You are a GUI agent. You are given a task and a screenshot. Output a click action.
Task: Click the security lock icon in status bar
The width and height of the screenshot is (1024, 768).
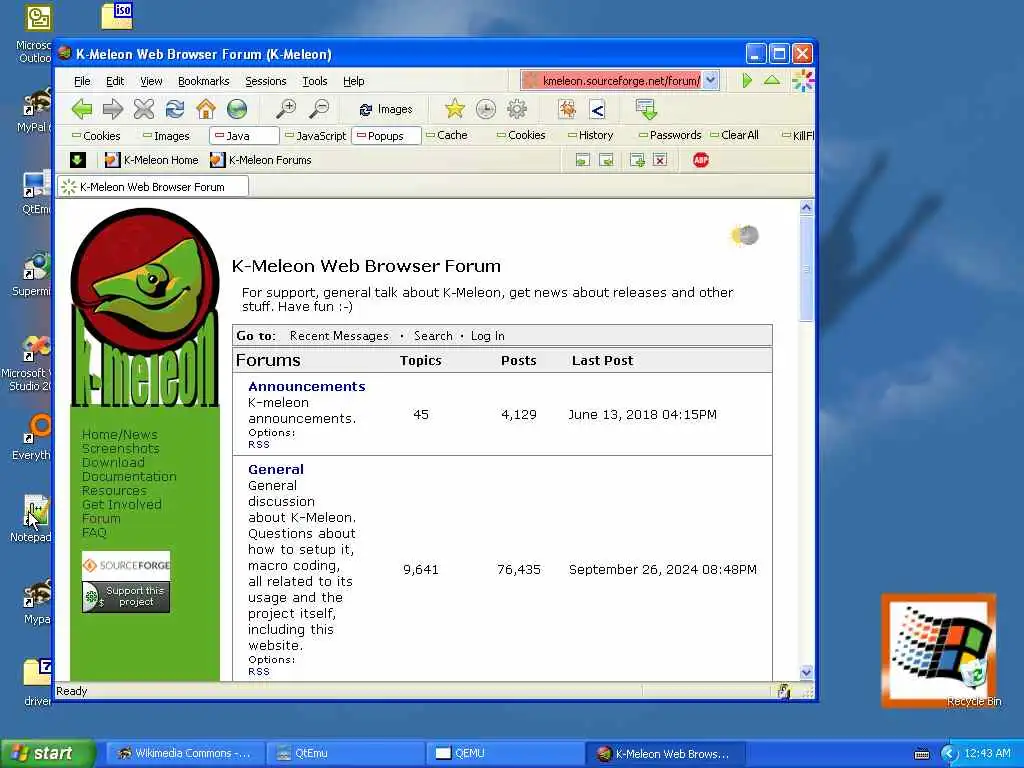pyautogui.click(x=784, y=692)
